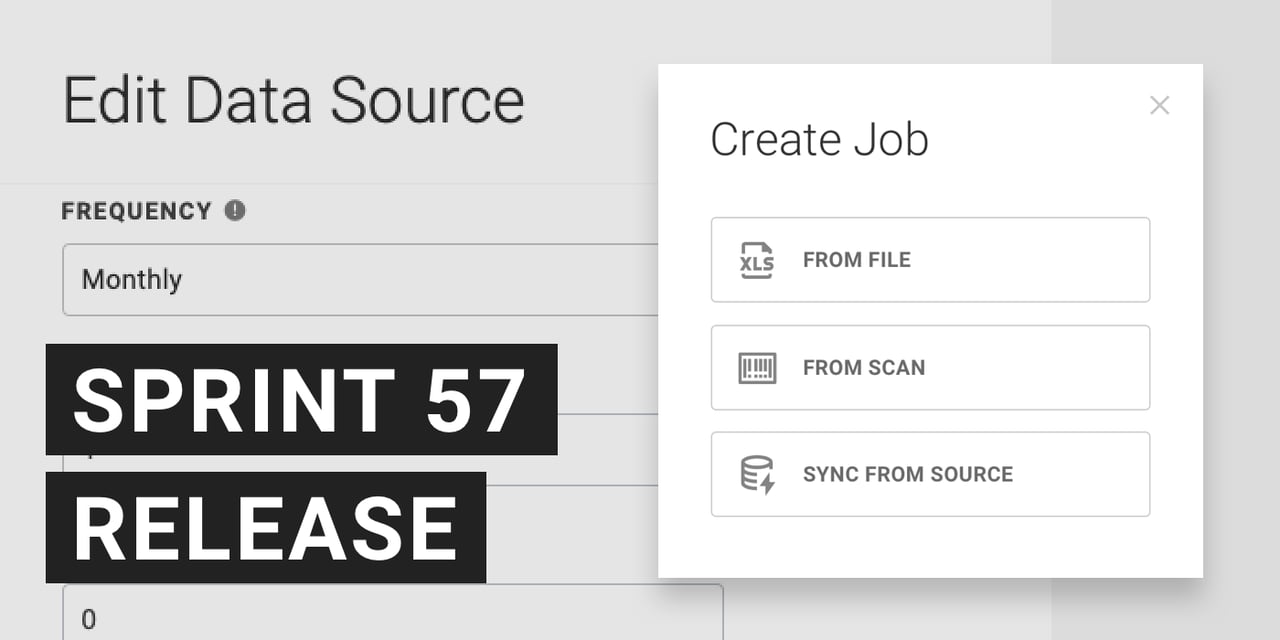Click the barcode scan icon
Image resolution: width=1280 pixels, height=640 pixels.
click(x=756, y=368)
